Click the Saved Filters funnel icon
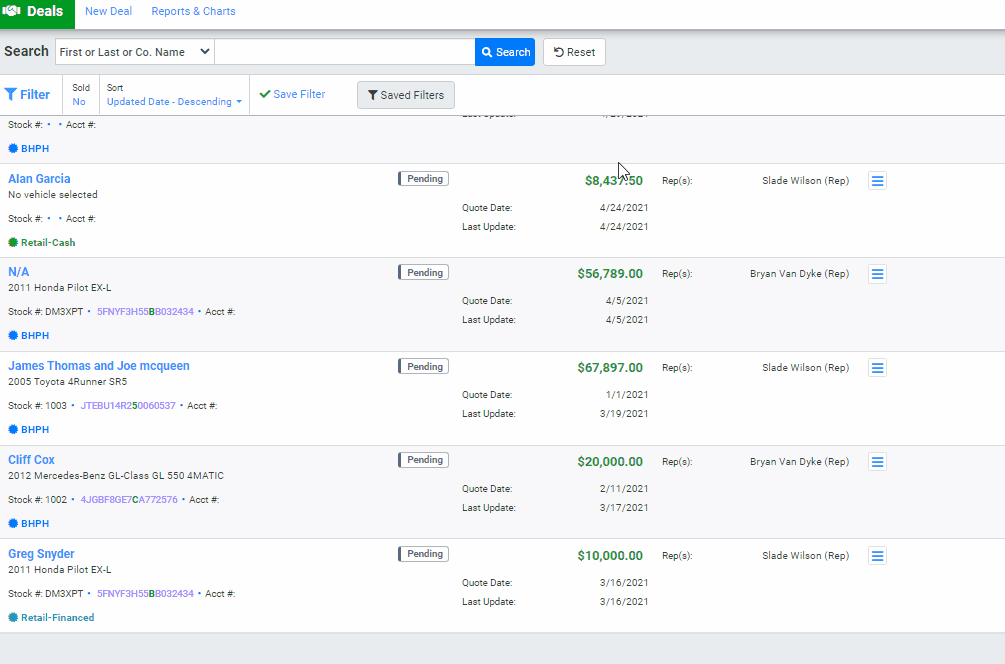This screenshot has width=1005, height=664. click(372, 95)
